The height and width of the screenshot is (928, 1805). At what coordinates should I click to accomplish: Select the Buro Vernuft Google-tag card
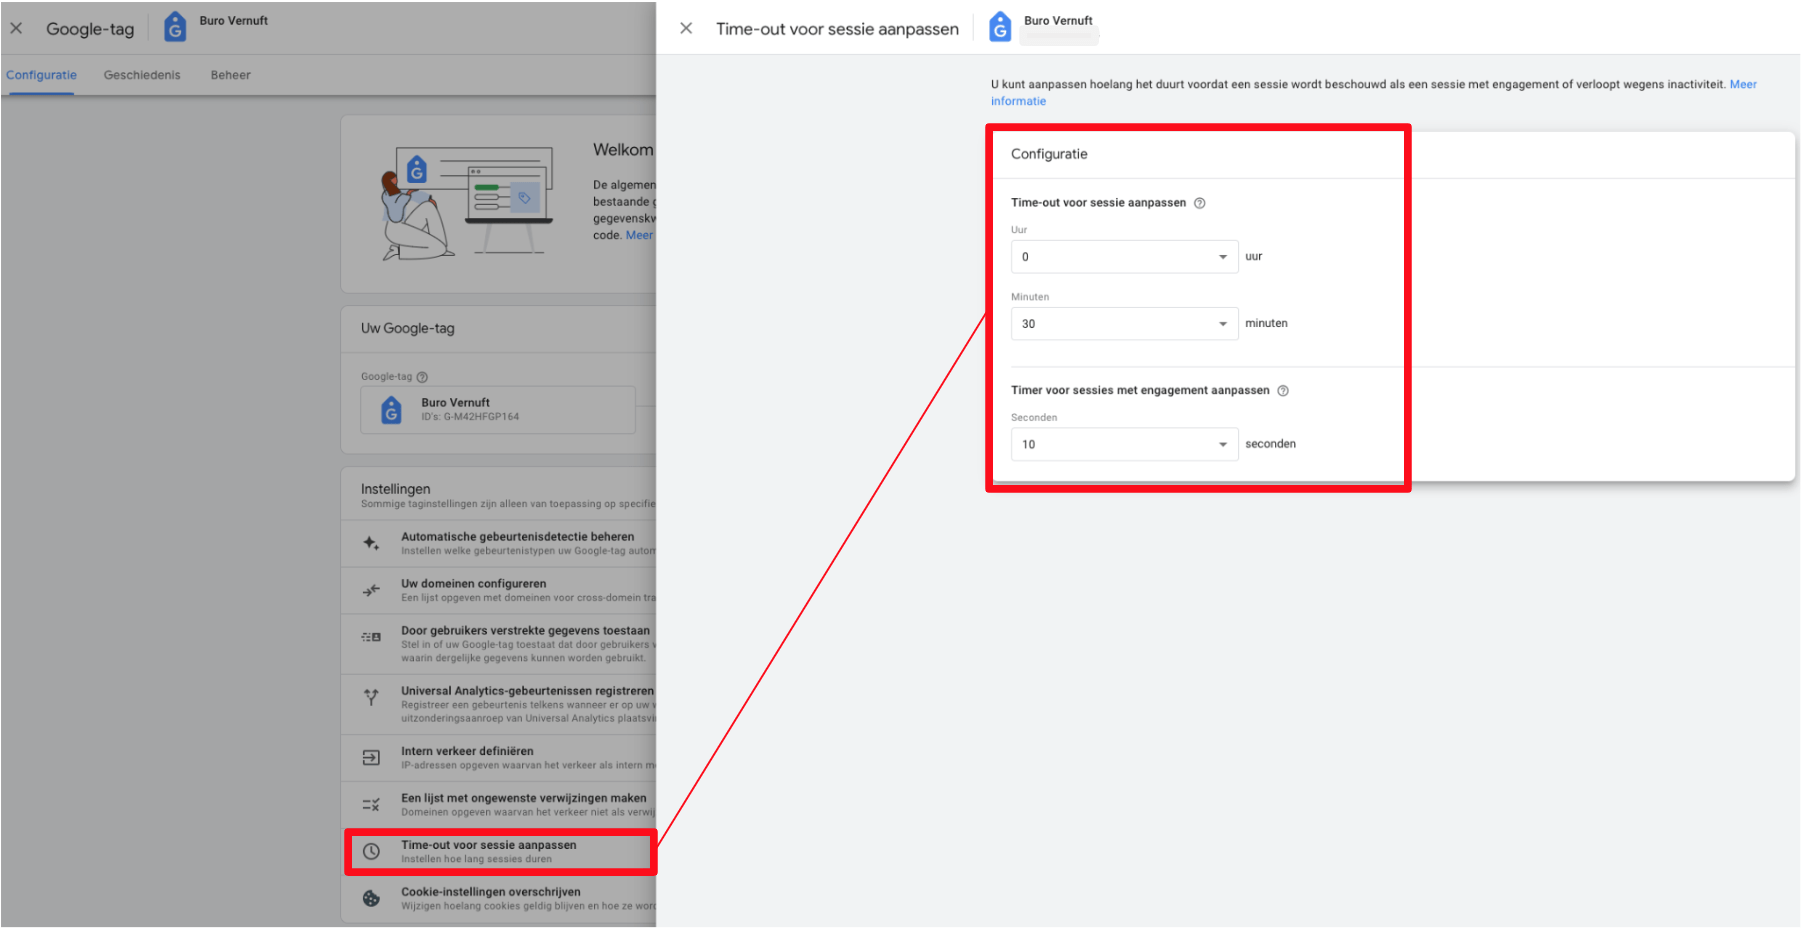tap(497, 410)
